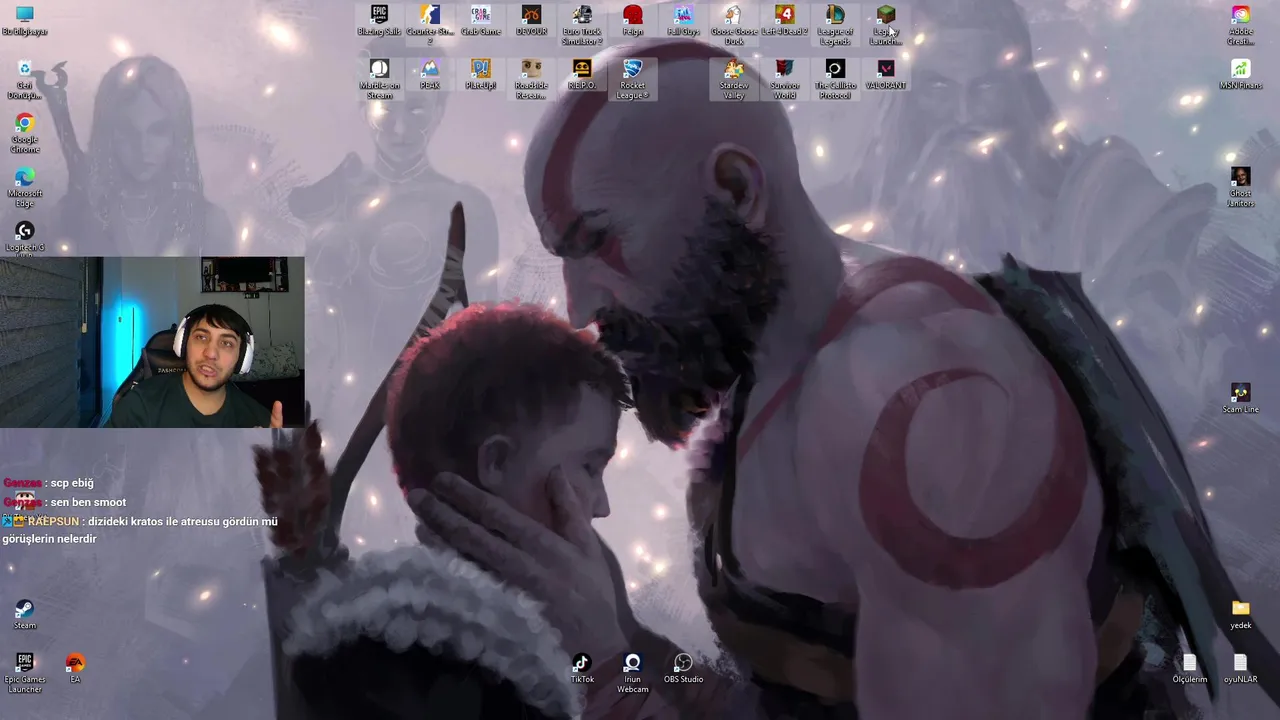Launch the Steam desktop shortcut
1280x720 pixels.
(24, 614)
